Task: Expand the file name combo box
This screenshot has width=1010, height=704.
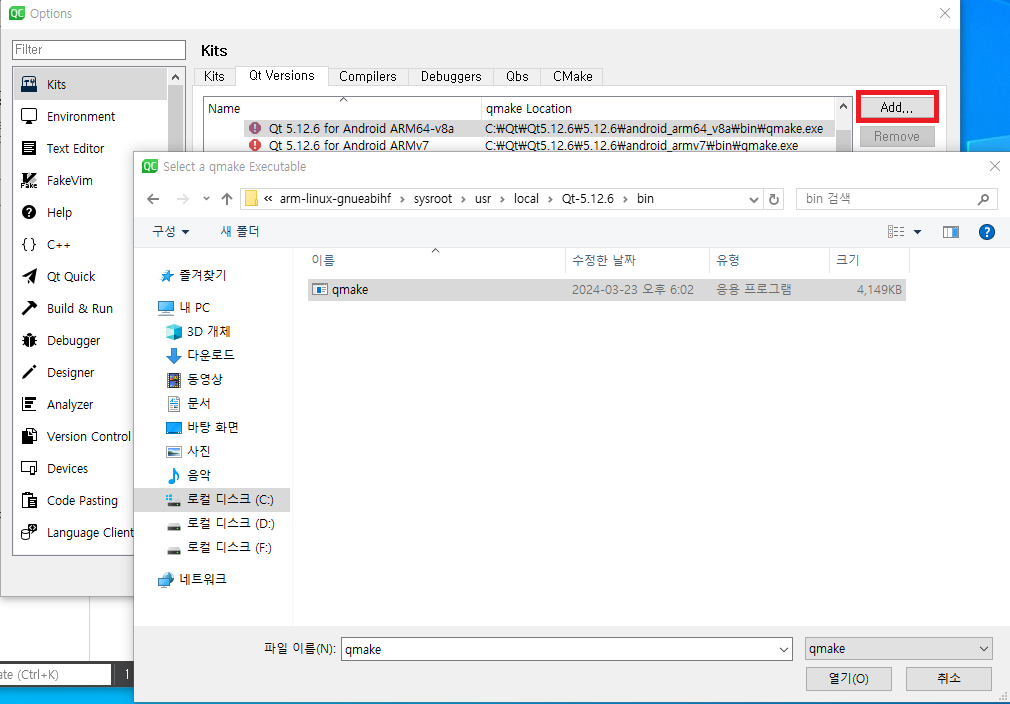Action: pyautogui.click(x=784, y=648)
